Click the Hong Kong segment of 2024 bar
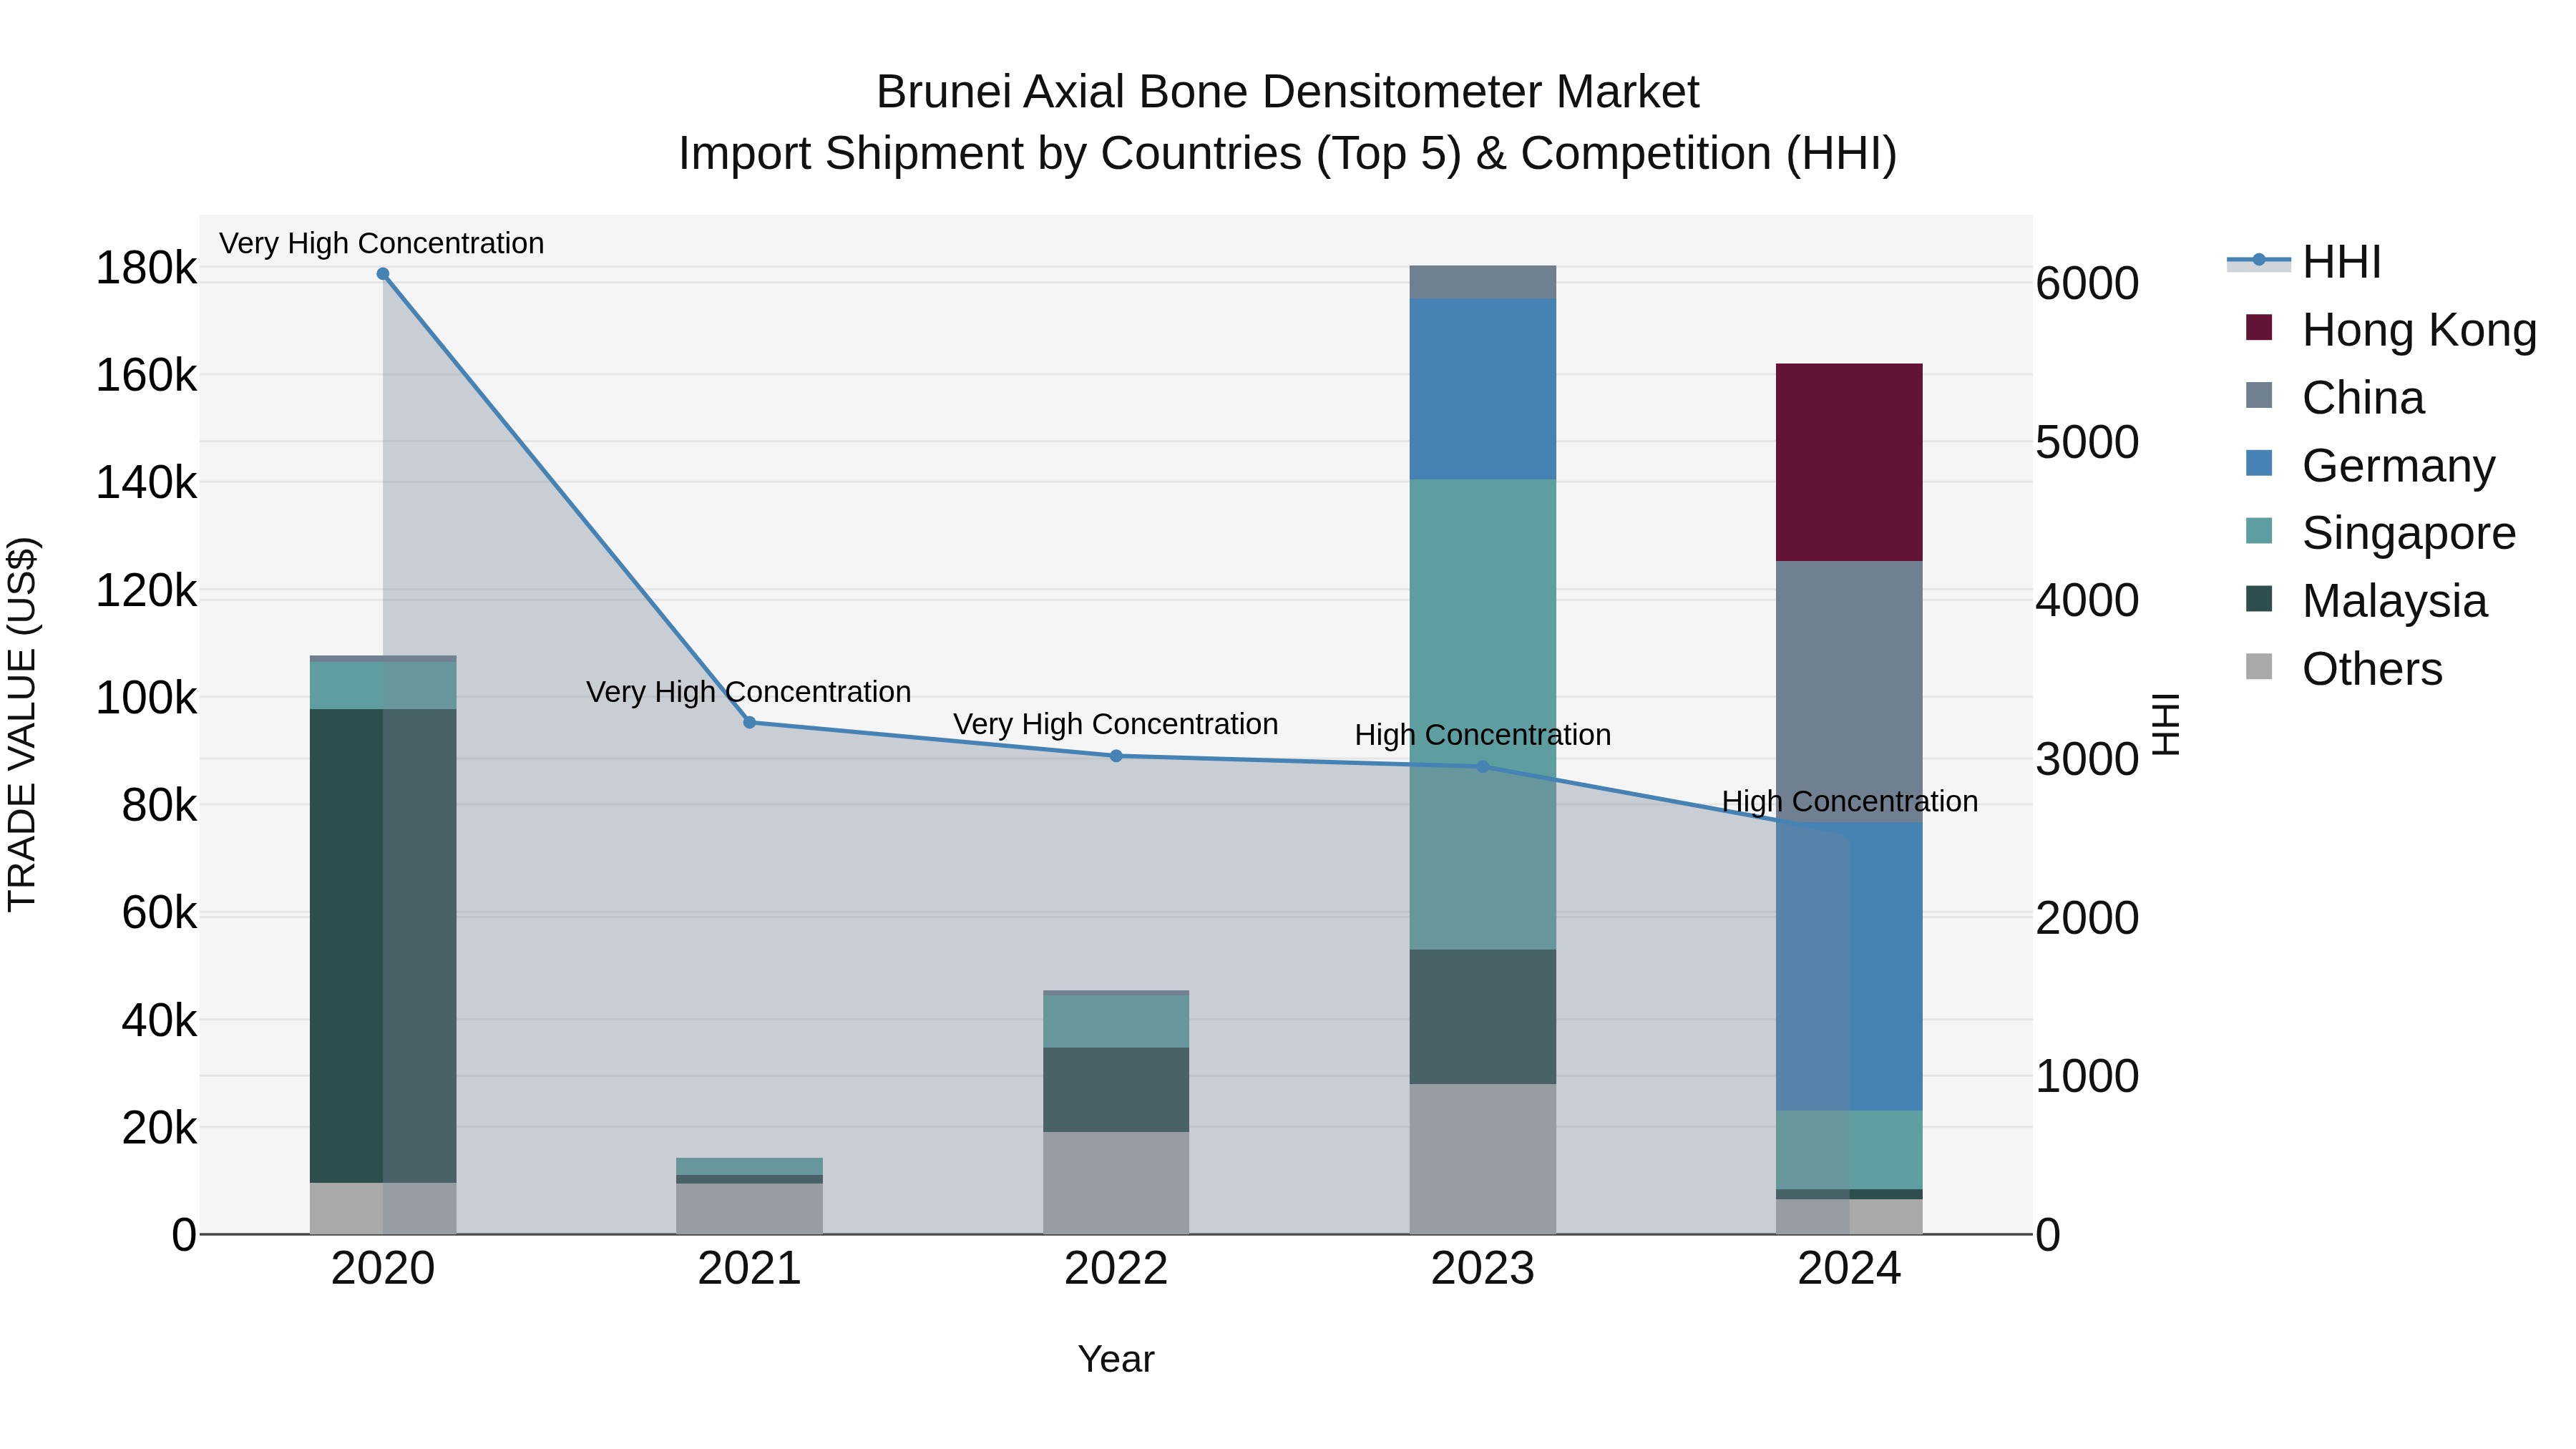The height and width of the screenshot is (1449, 2576). 1849,462
